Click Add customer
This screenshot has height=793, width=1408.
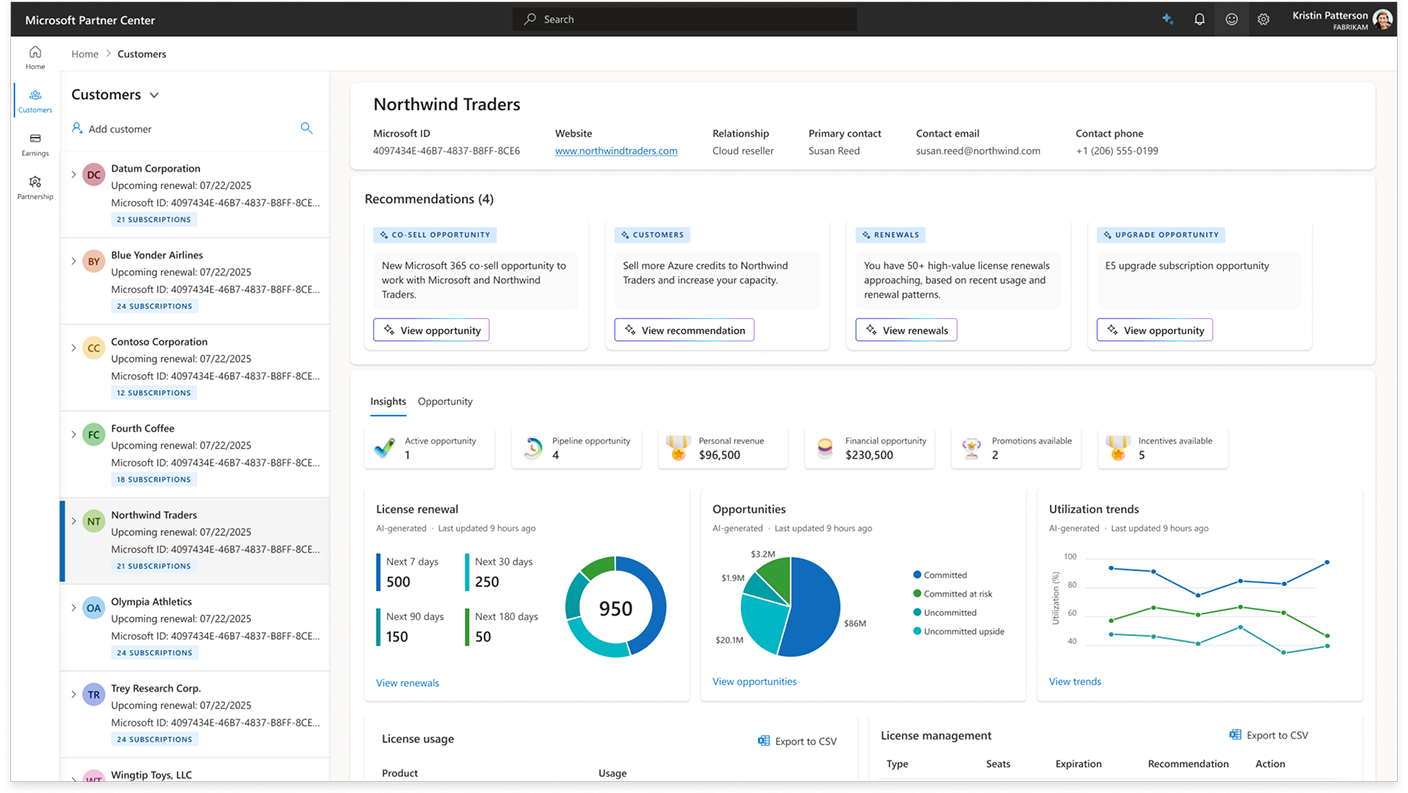click(x=111, y=129)
